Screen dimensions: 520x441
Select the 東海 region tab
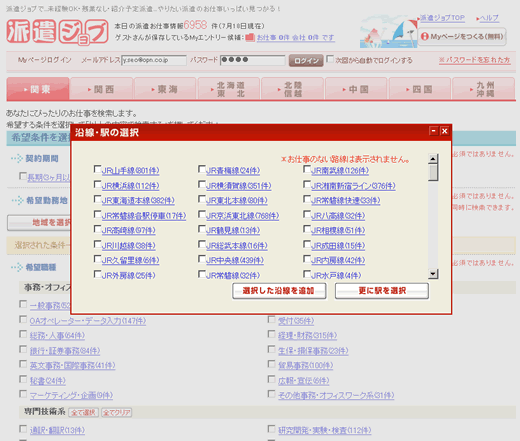pos(165,88)
